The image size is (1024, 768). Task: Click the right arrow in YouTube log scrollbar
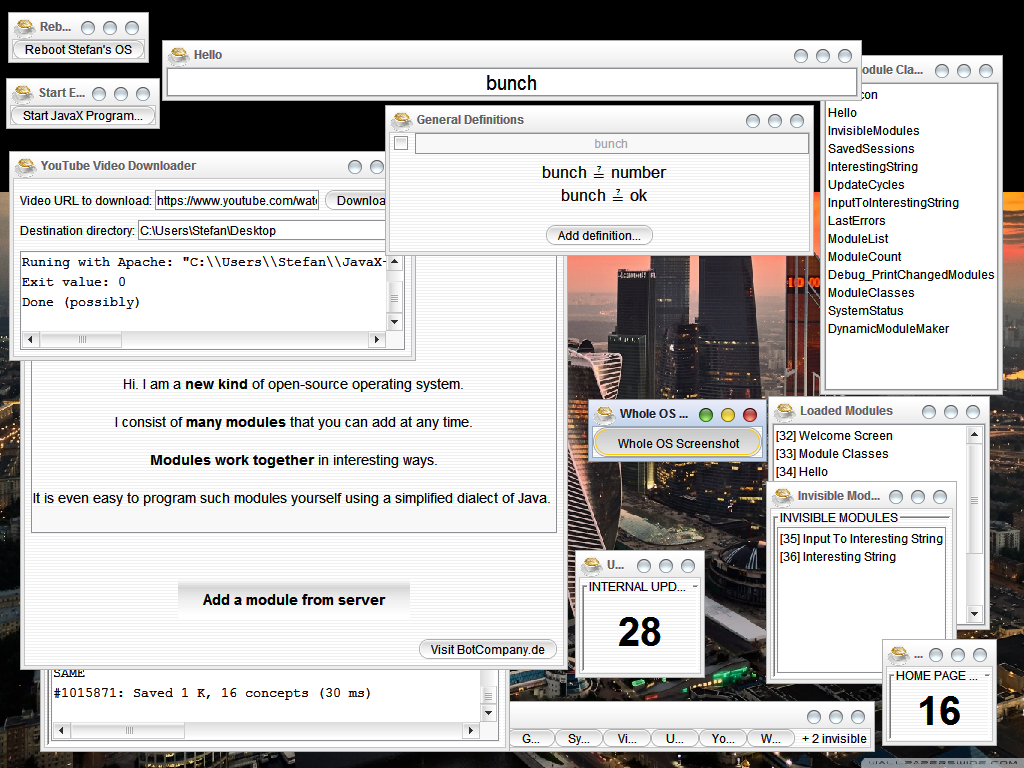[376, 340]
